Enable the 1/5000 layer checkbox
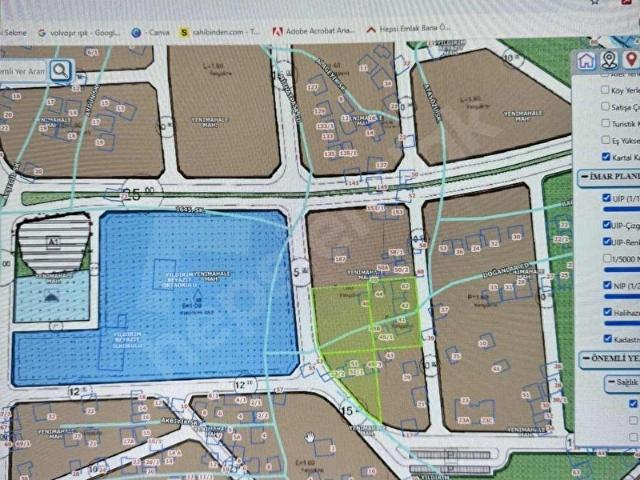 tap(607, 258)
